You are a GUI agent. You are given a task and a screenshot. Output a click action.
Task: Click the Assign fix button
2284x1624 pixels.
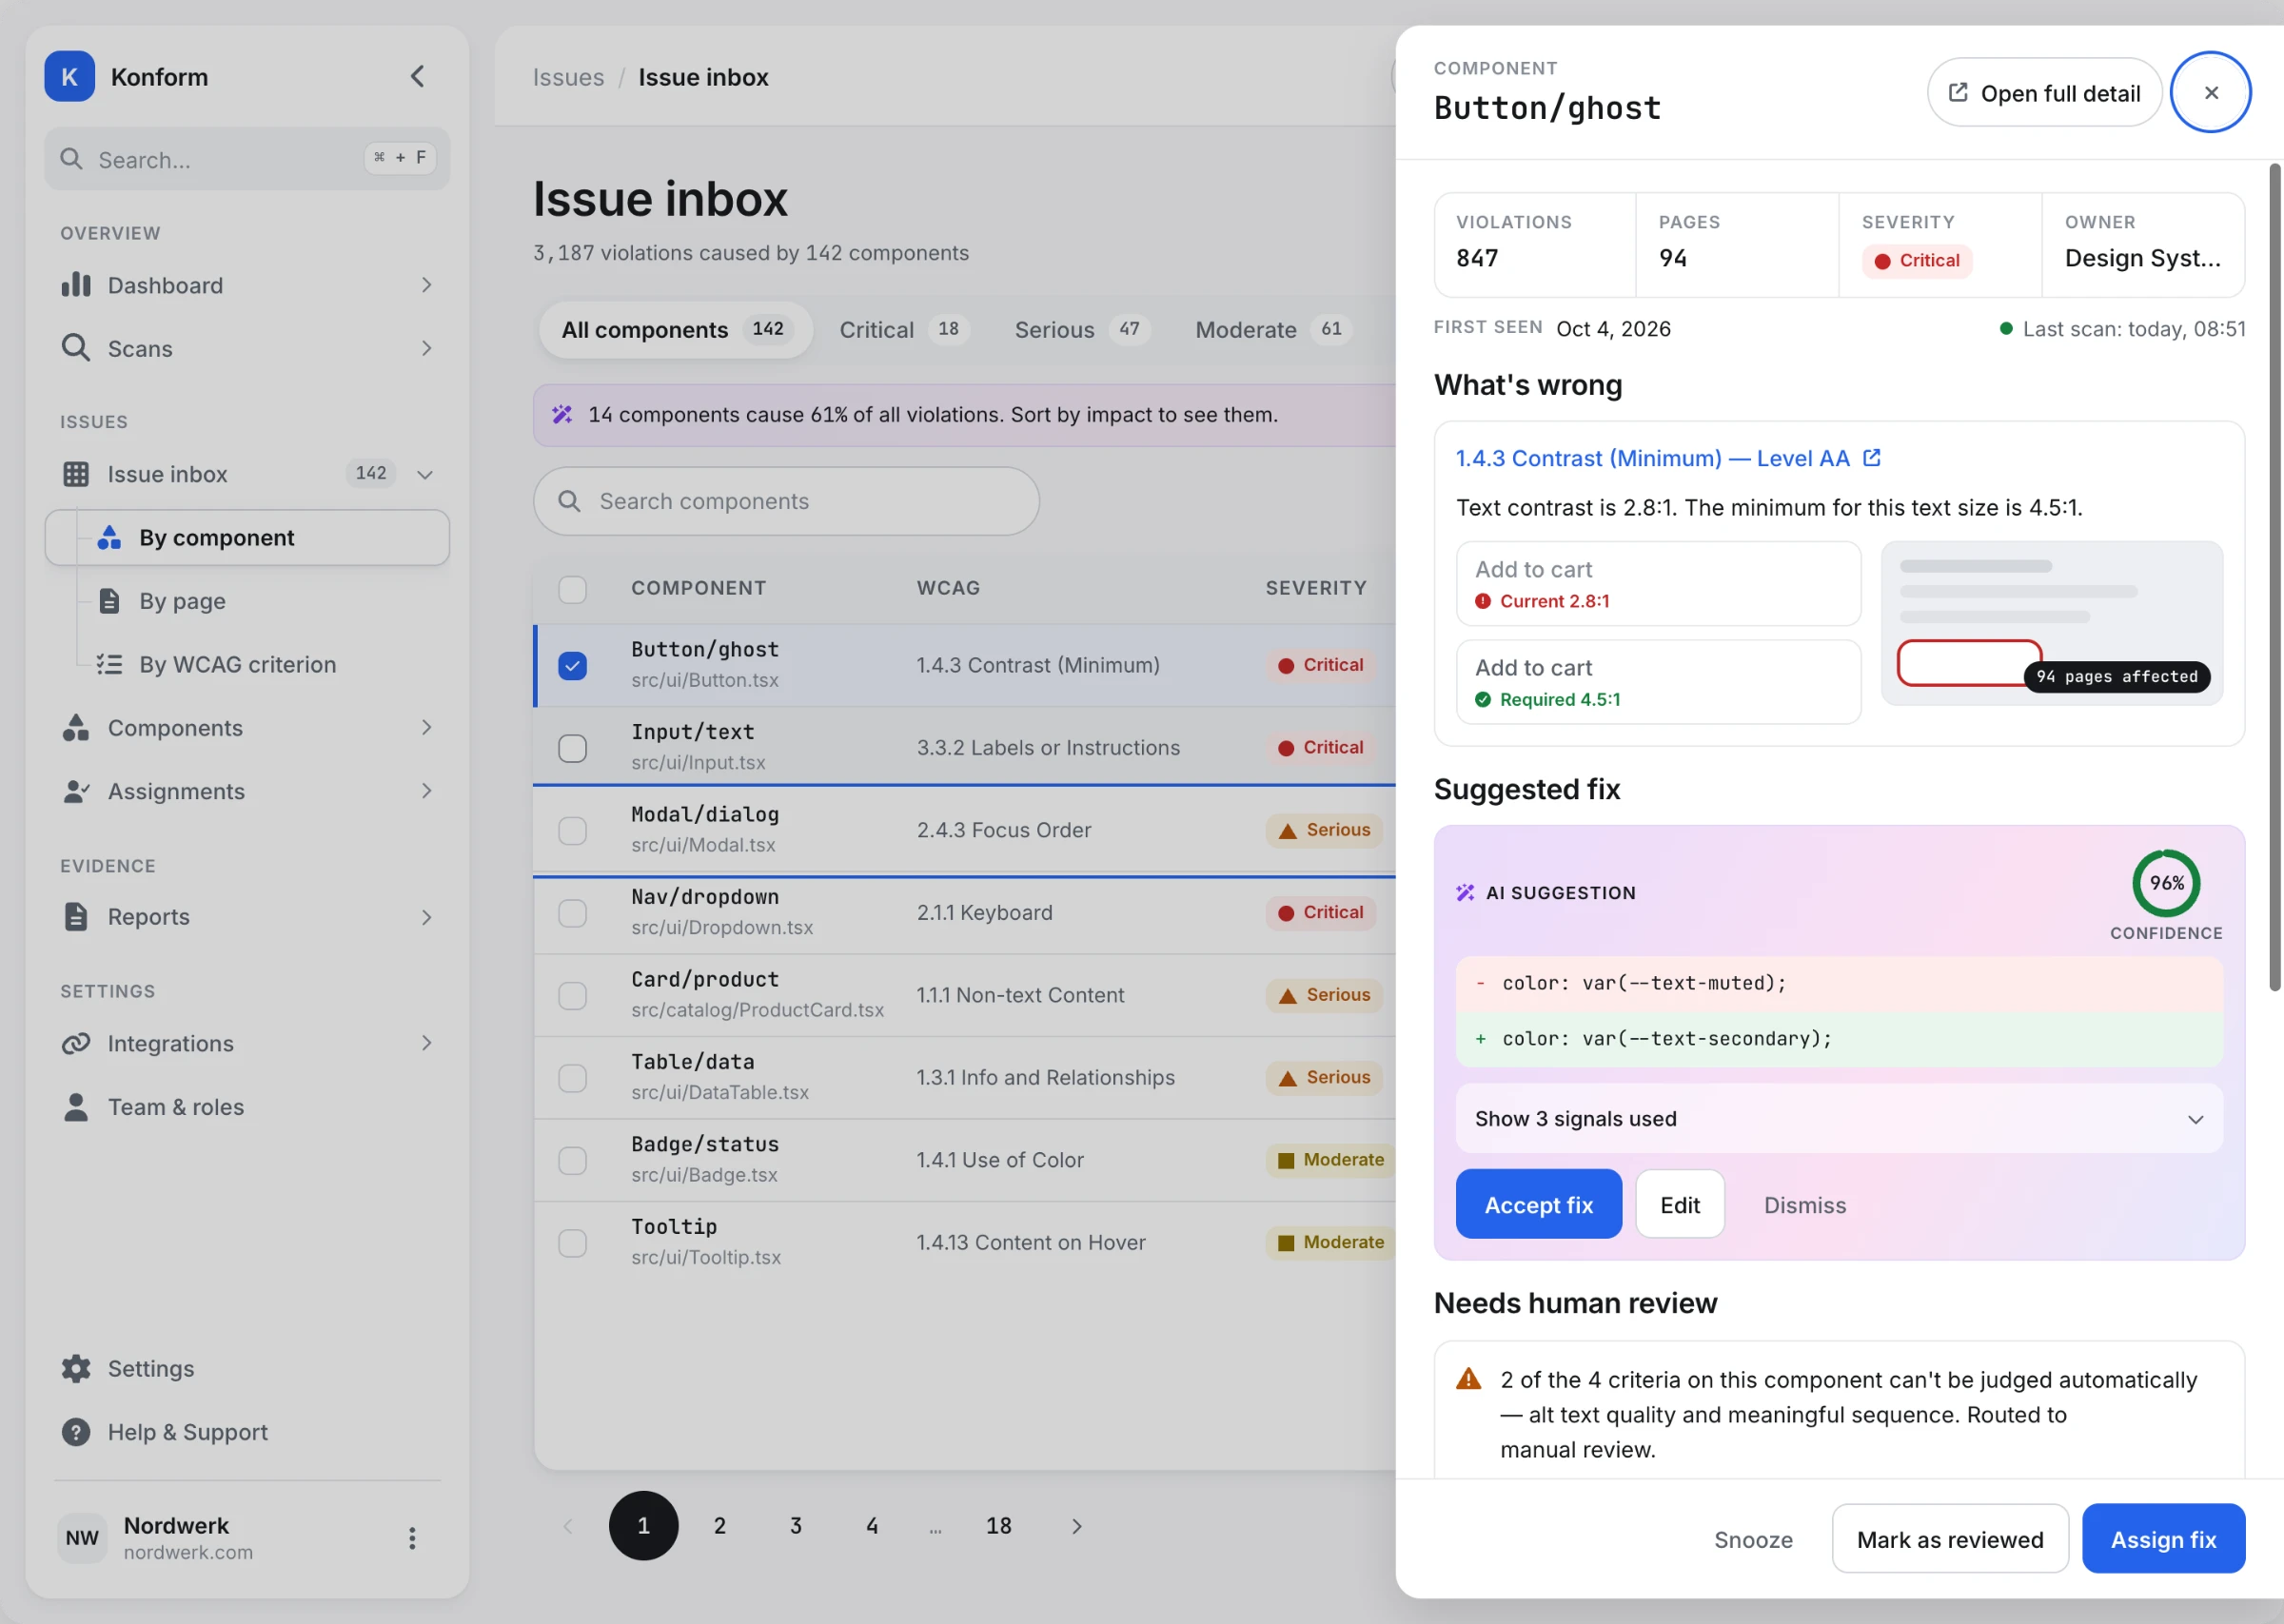point(2163,1539)
